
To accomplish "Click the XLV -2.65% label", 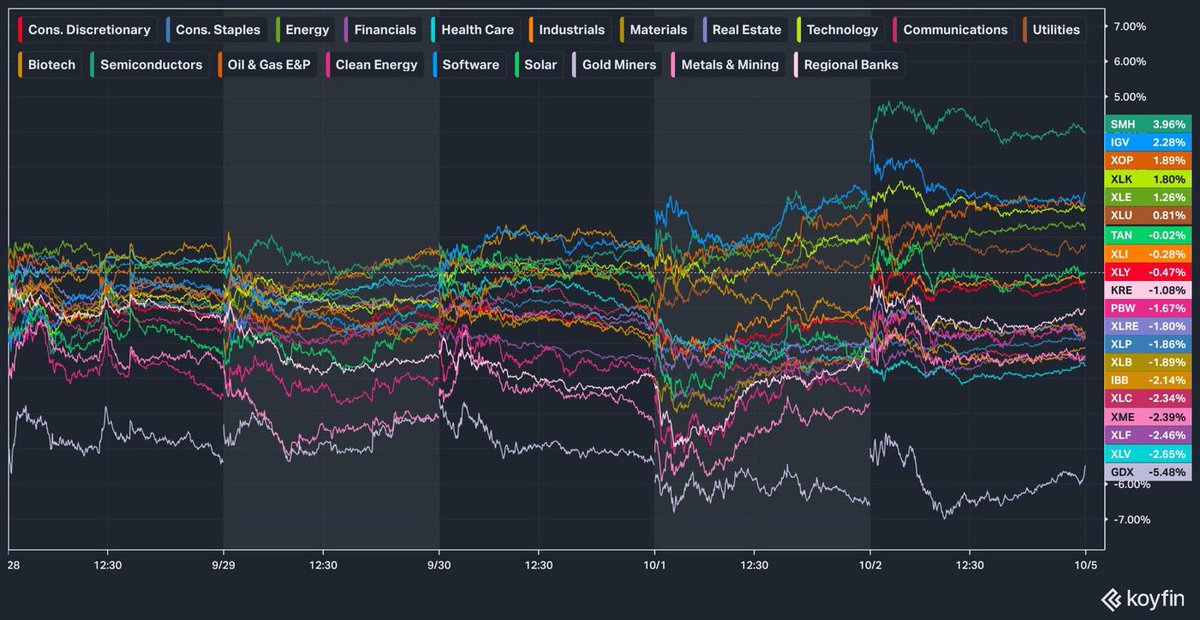I will 1148,454.
